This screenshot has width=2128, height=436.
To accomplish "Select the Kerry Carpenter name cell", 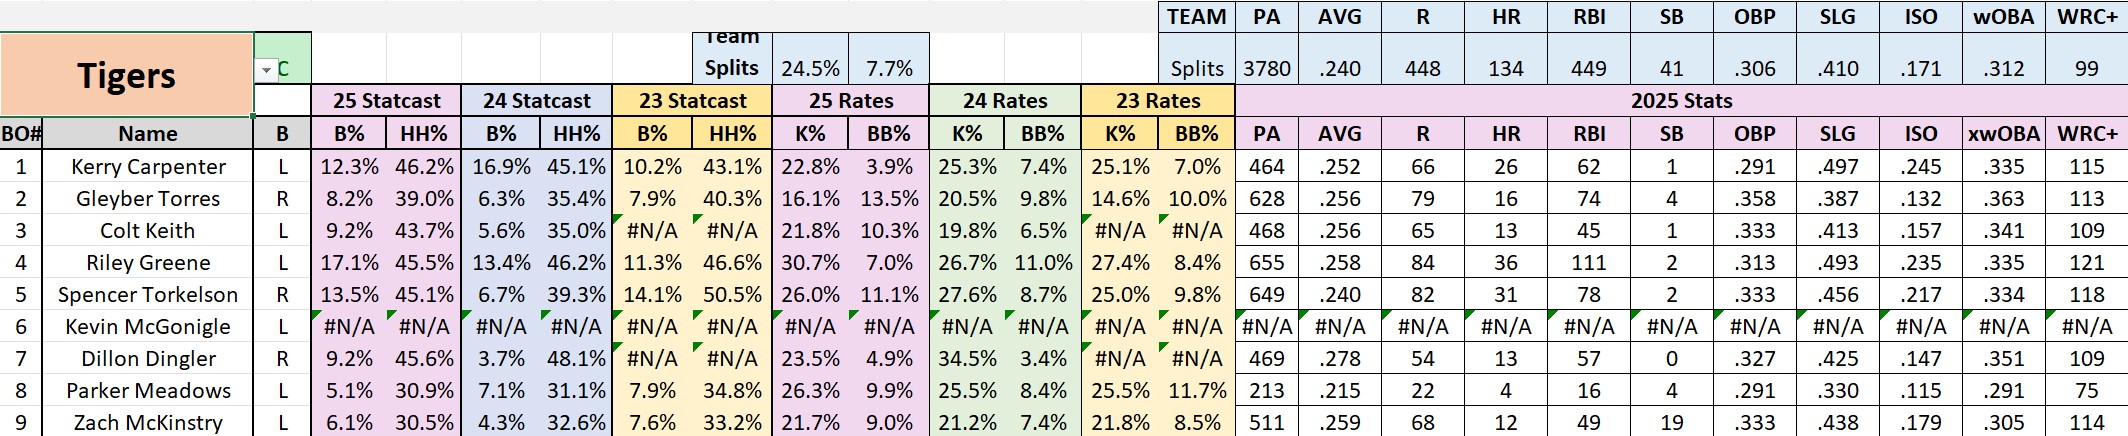I will coord(147,167).
